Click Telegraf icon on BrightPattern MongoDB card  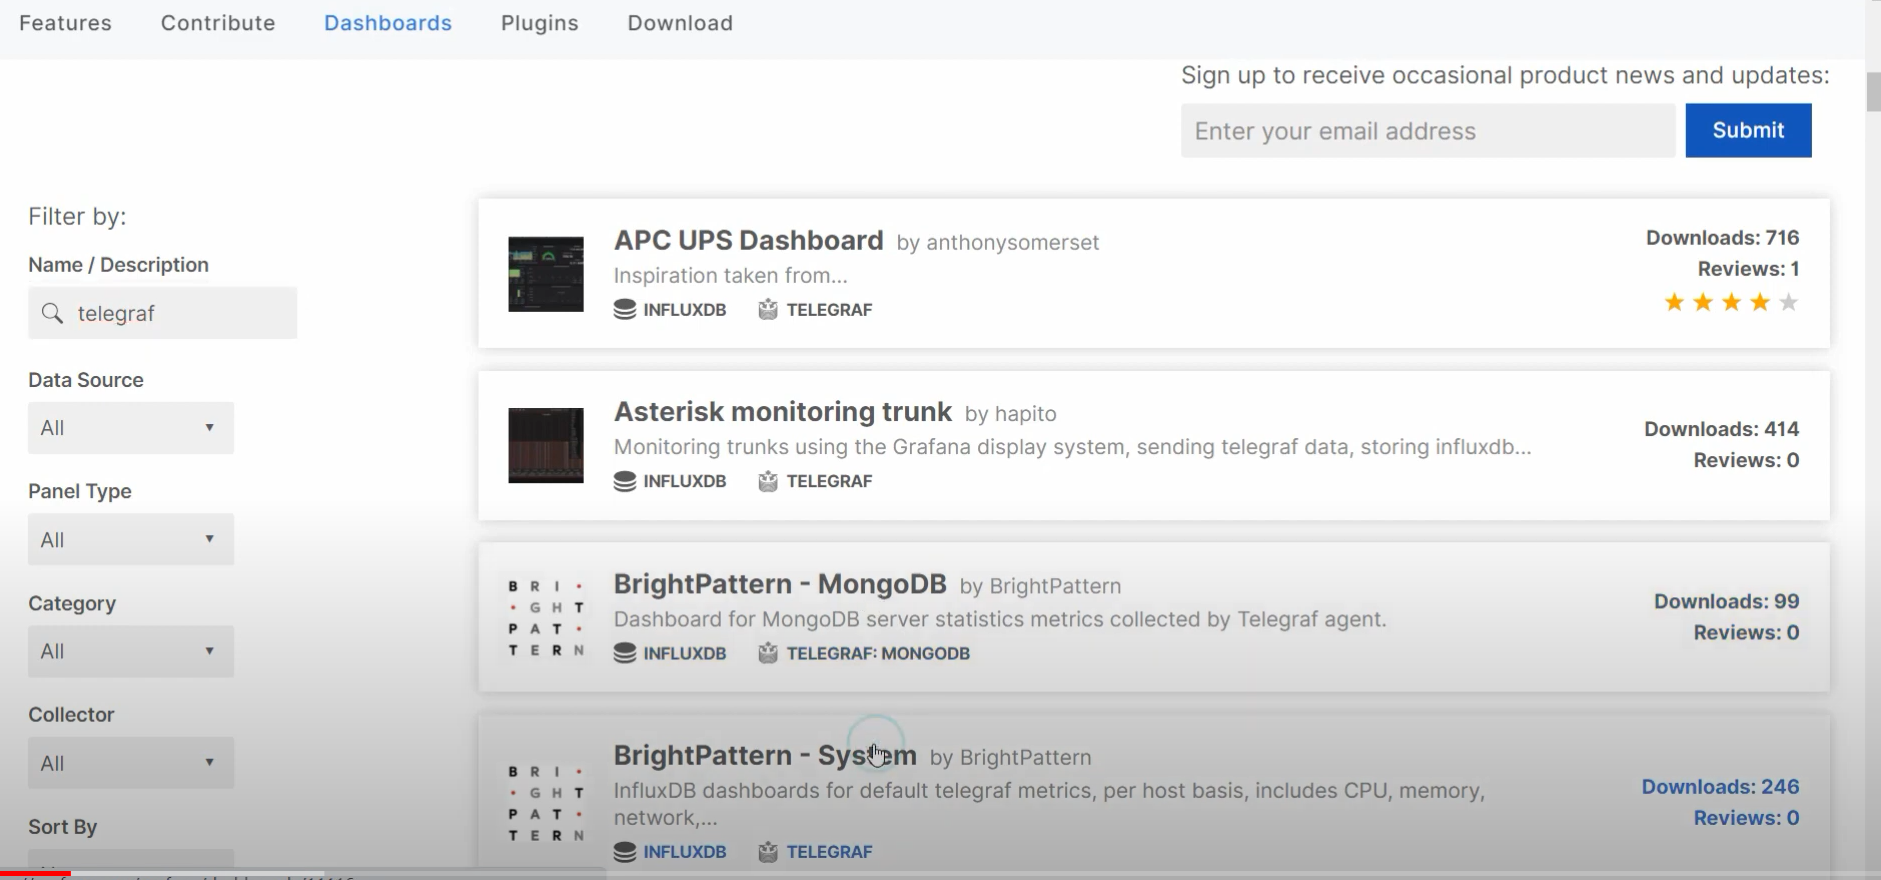768,653
